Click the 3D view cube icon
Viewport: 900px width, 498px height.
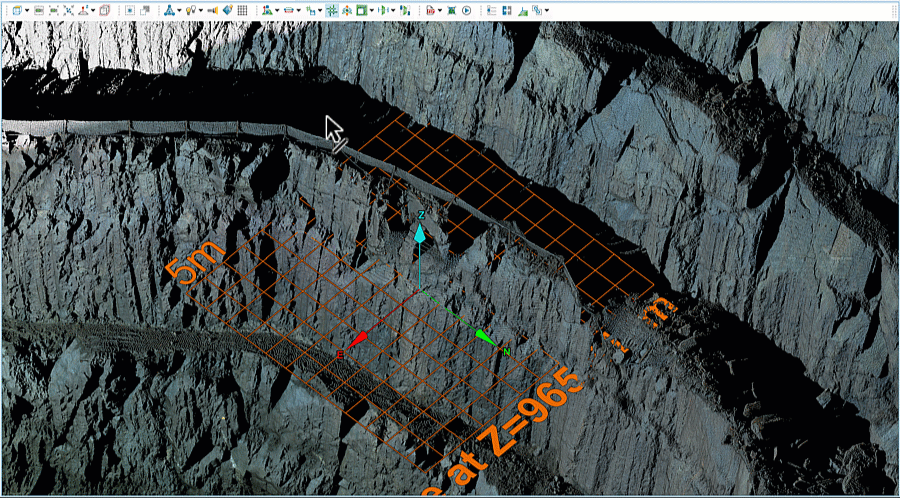[16, 10]
